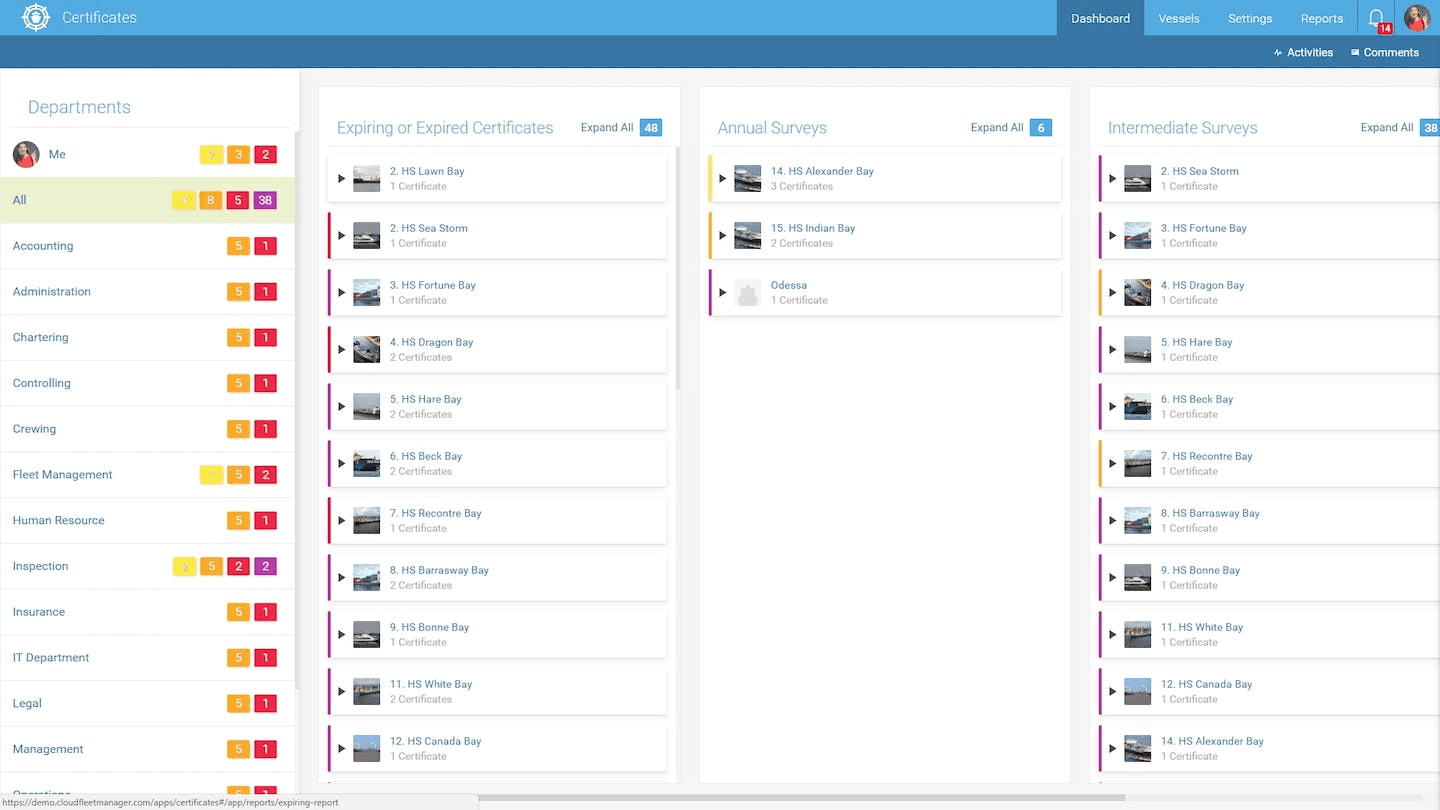Click the HS Indian Bay vessel thumbnail
The height and width of the screenshot is (810, 1440).
click(748, 236)
